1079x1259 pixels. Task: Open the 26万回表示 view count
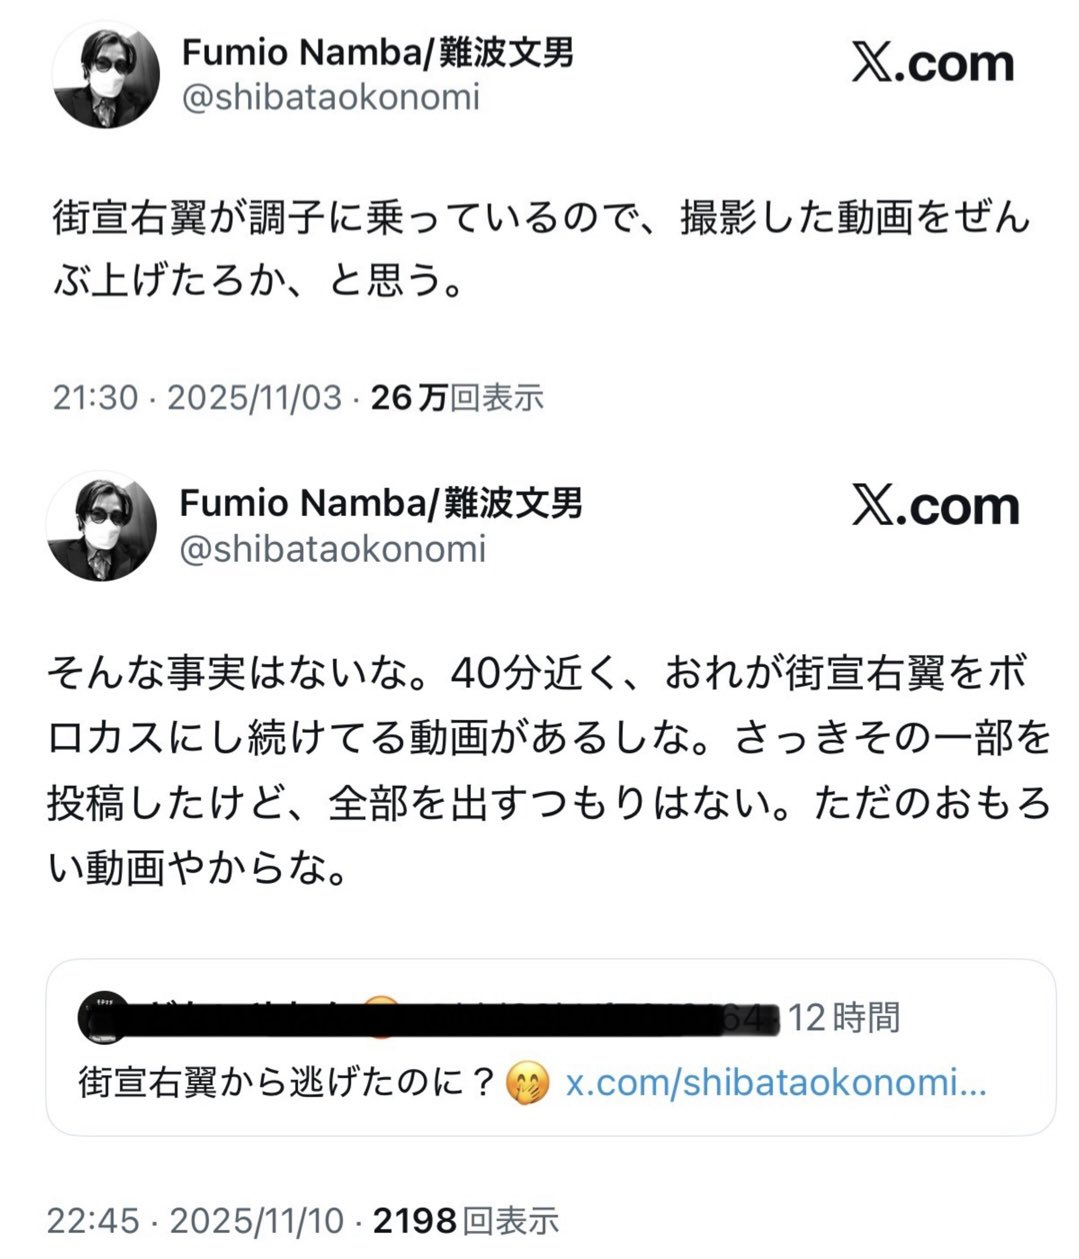[x=457, y=398]
